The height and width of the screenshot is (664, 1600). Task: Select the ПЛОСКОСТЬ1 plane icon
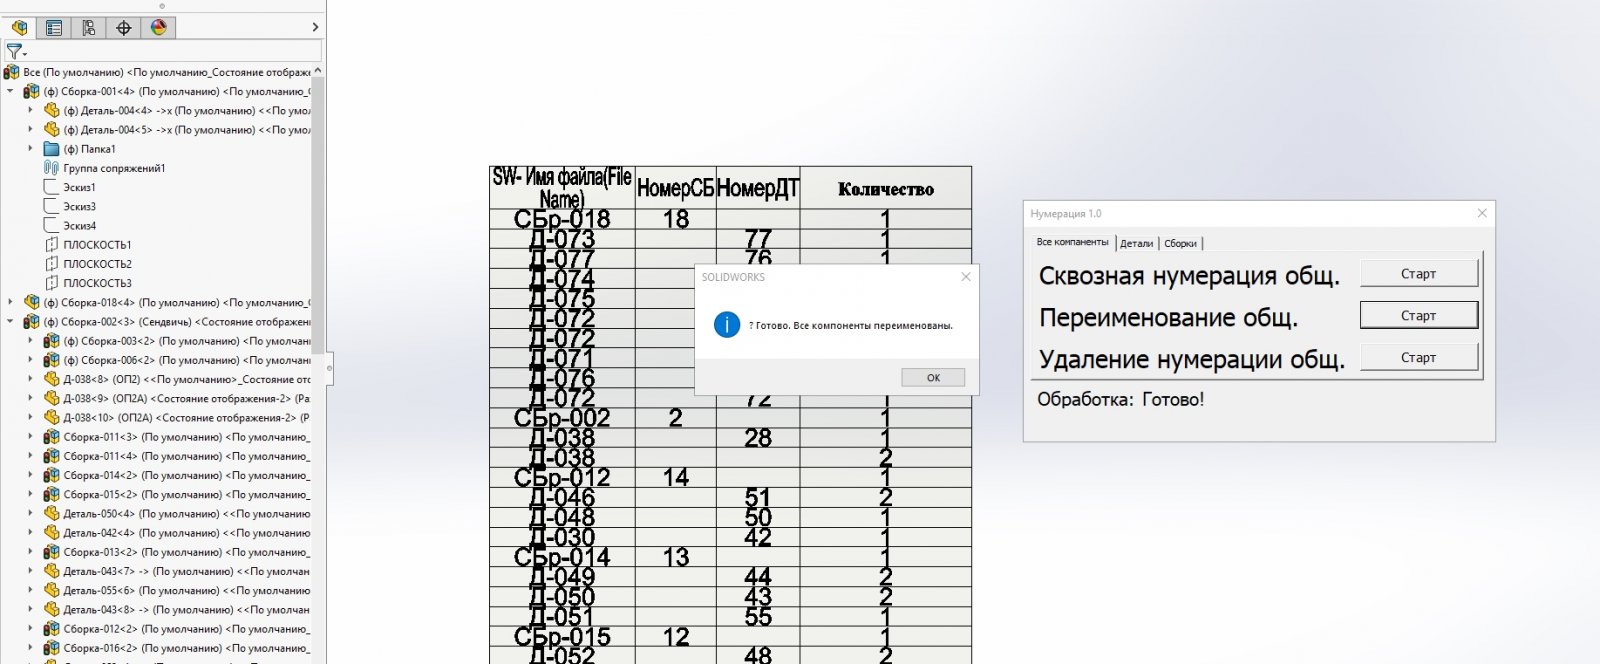(52, 245)
